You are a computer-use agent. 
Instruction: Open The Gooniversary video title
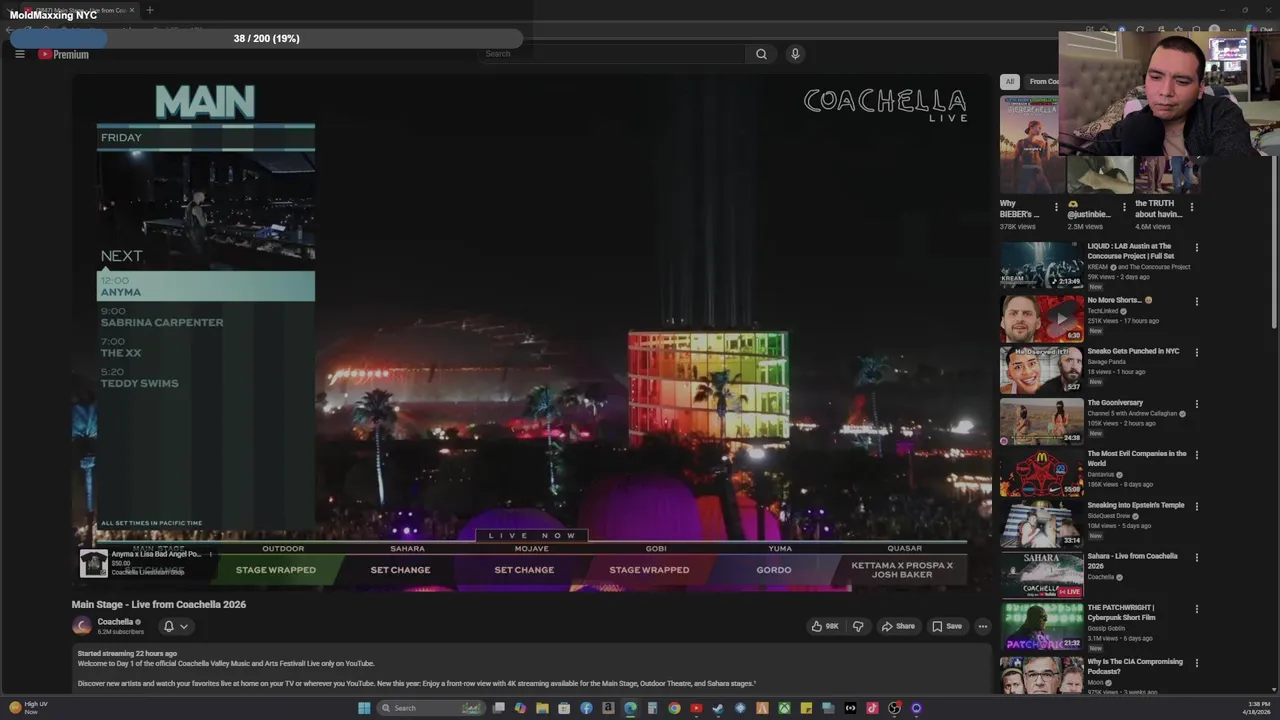click(x=1115, y=403)
